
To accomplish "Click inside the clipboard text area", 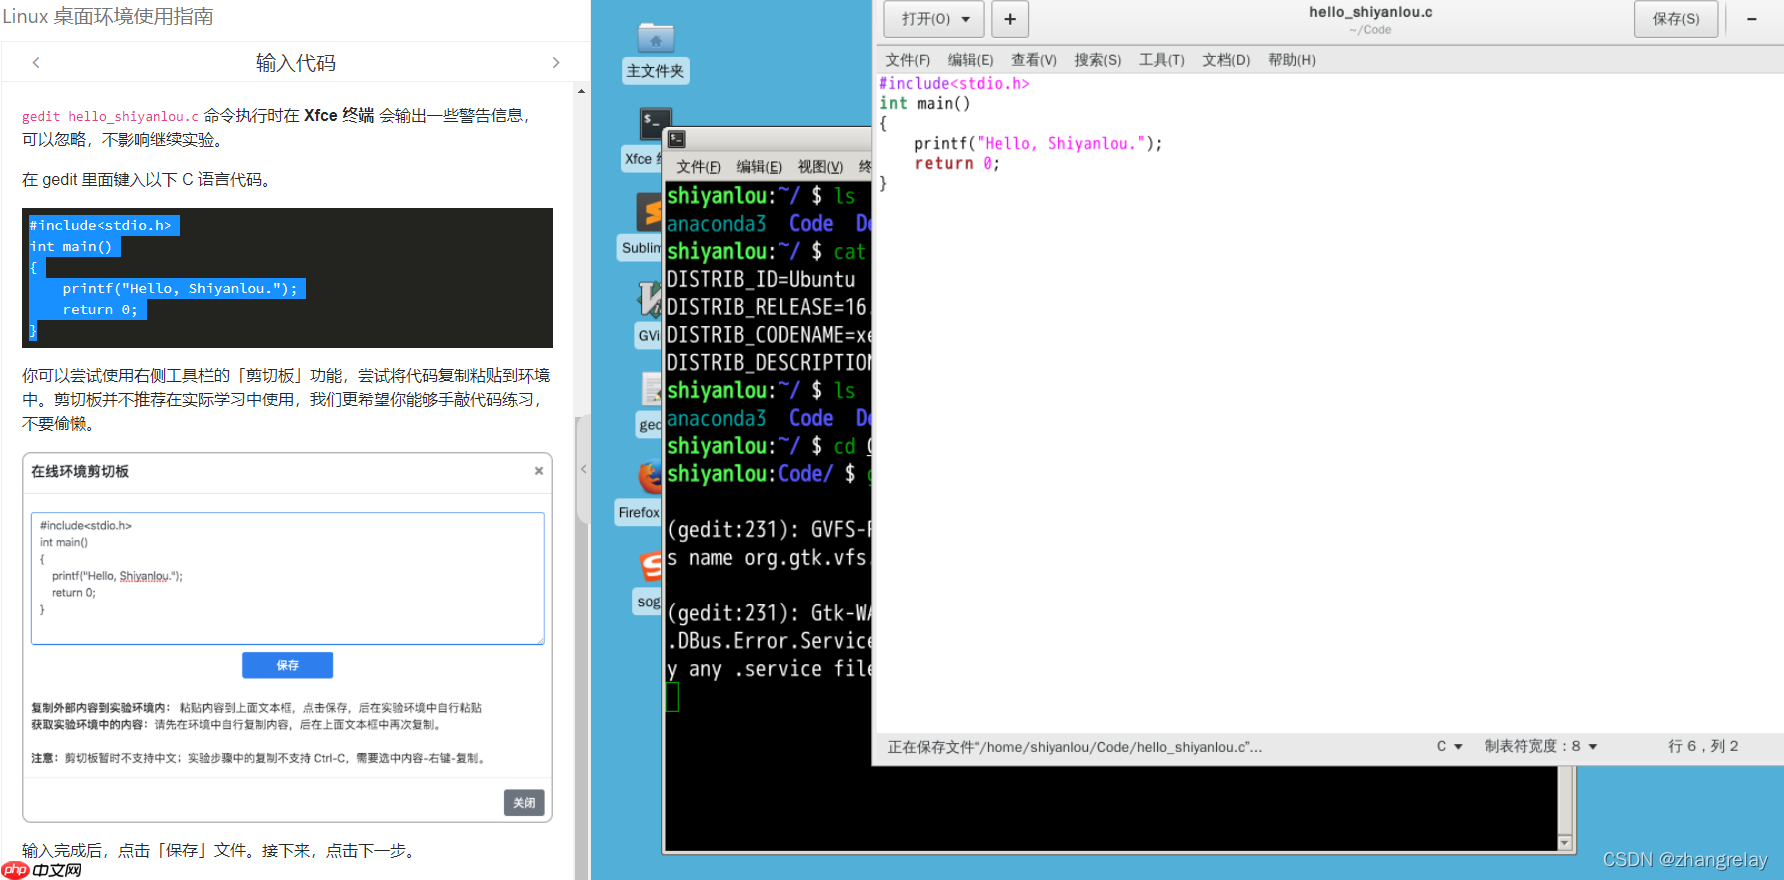I will point(287,578).
